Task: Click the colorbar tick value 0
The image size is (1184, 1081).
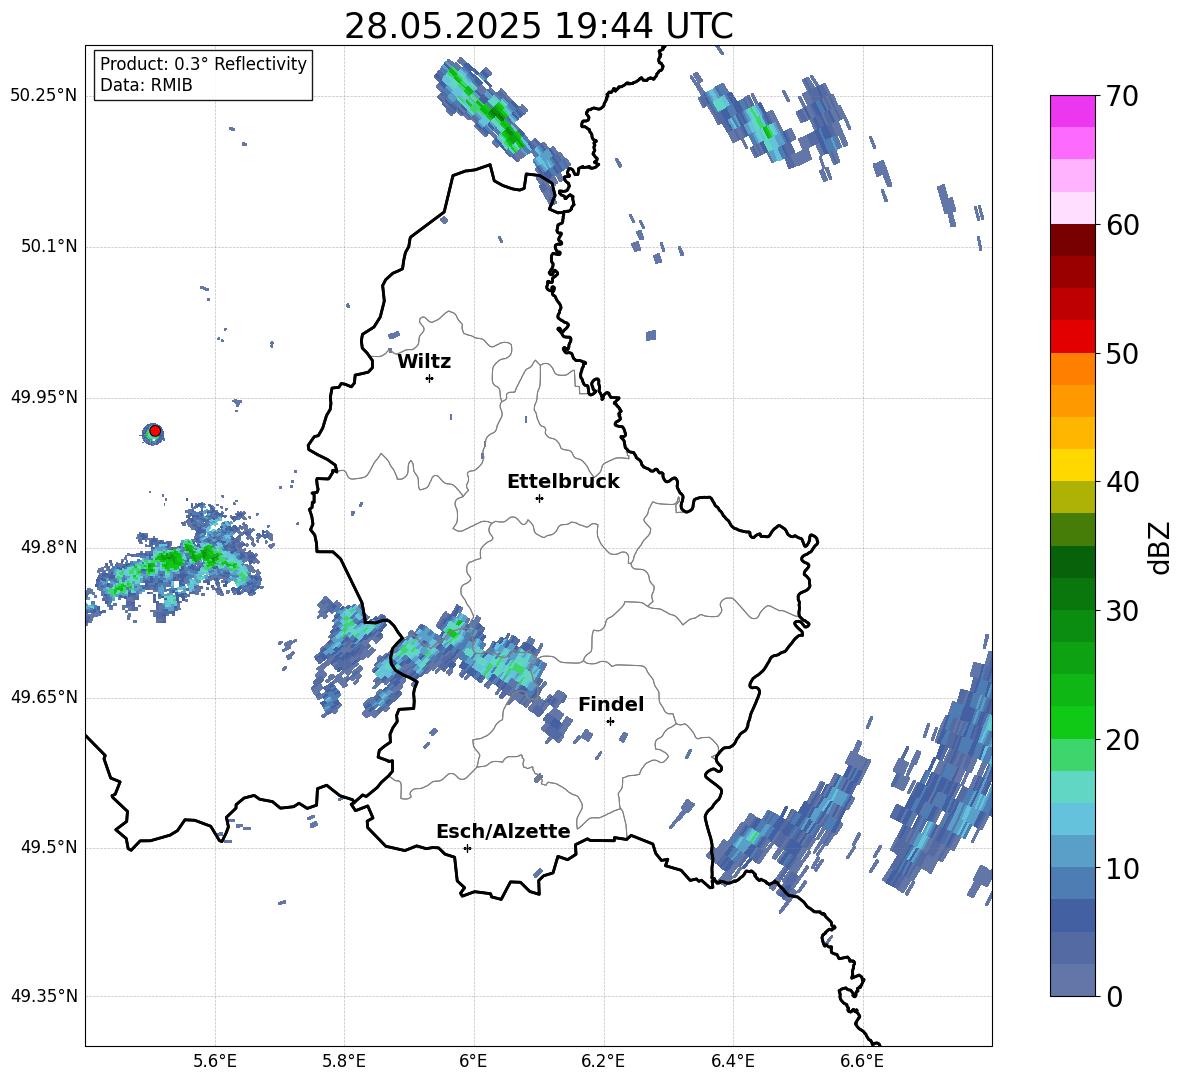Action: [x=1114, y=996]
